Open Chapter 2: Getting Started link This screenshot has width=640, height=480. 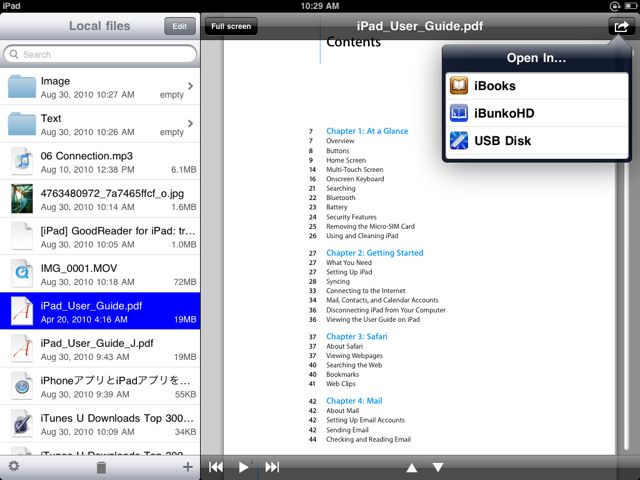click(x=375, y=253)
